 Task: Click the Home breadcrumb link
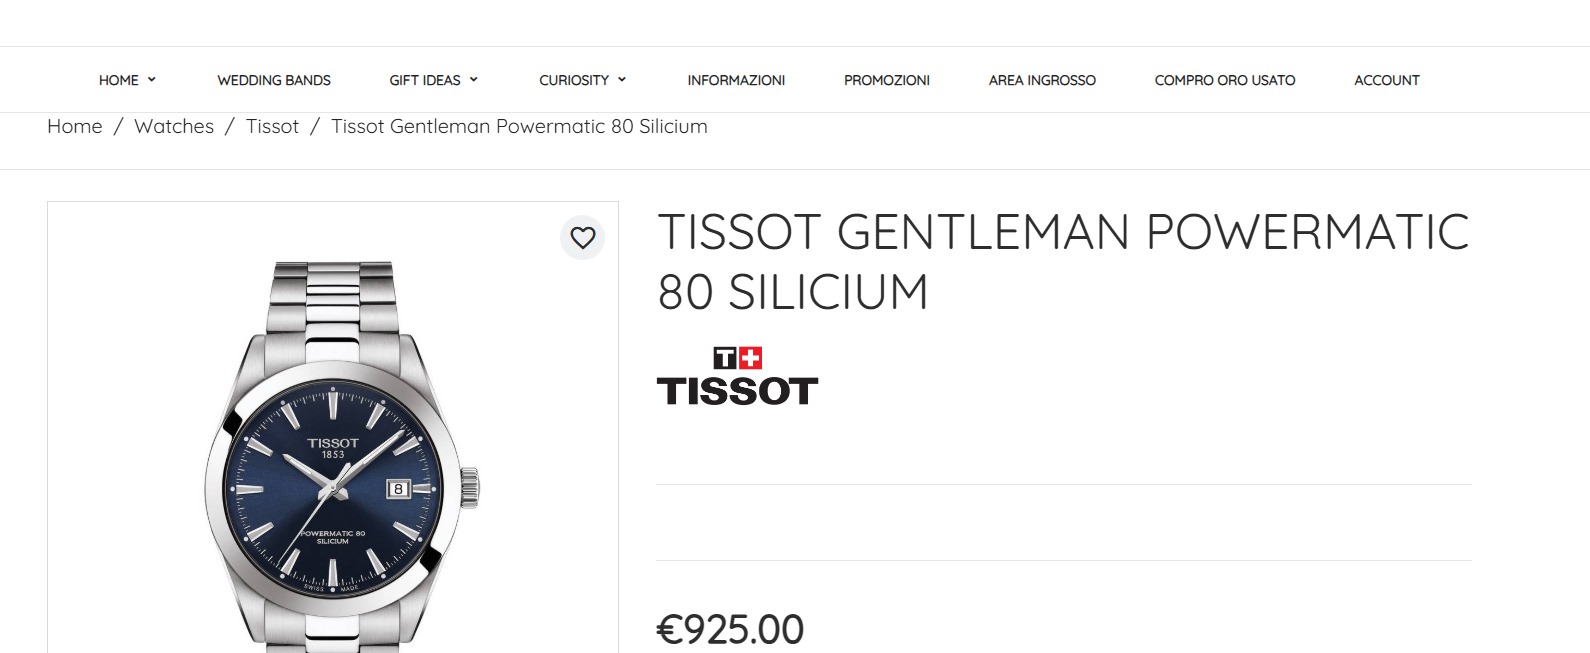tap(75, 126)
